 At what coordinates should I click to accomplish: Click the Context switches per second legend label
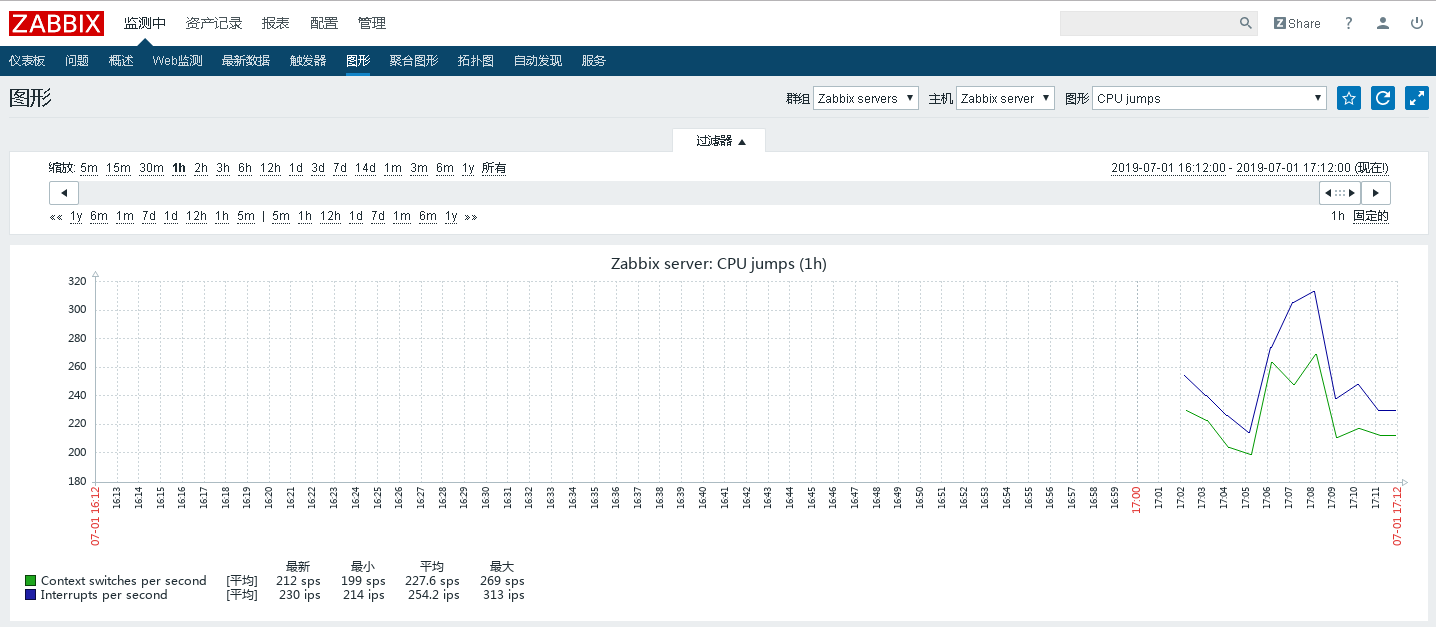pos(123,581)
